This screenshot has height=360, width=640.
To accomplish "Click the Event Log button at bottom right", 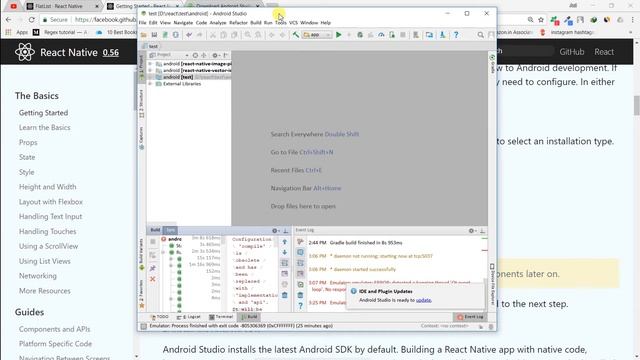I will (470, 317).
